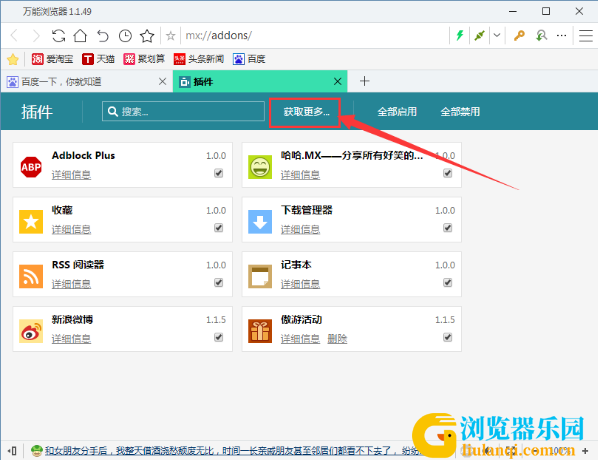Bookmark this page with the small star
This screenshot has height=460, width=598.
[170, 36]
